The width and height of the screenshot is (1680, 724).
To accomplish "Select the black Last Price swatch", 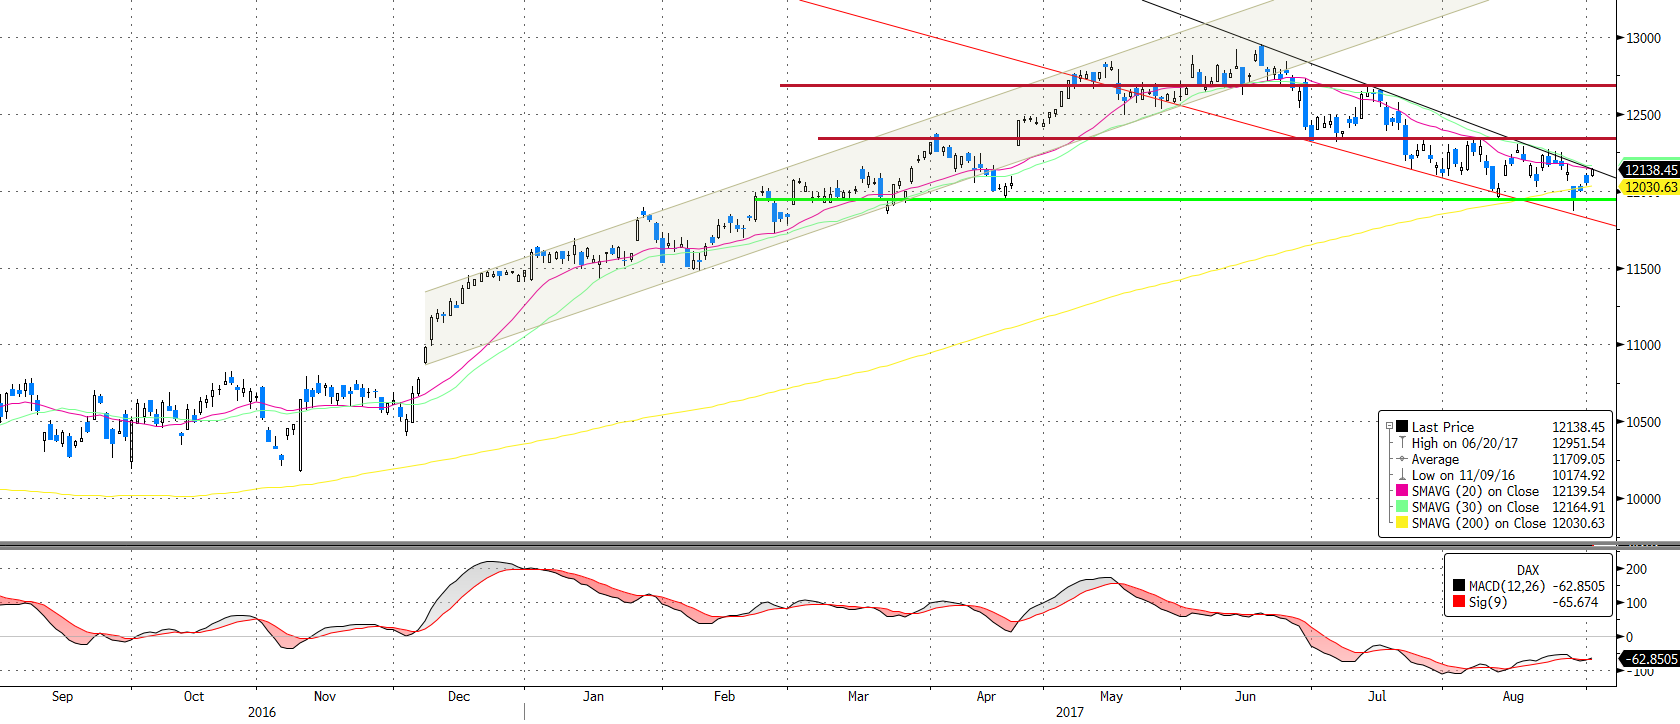I will click(x=1402, y=427).
